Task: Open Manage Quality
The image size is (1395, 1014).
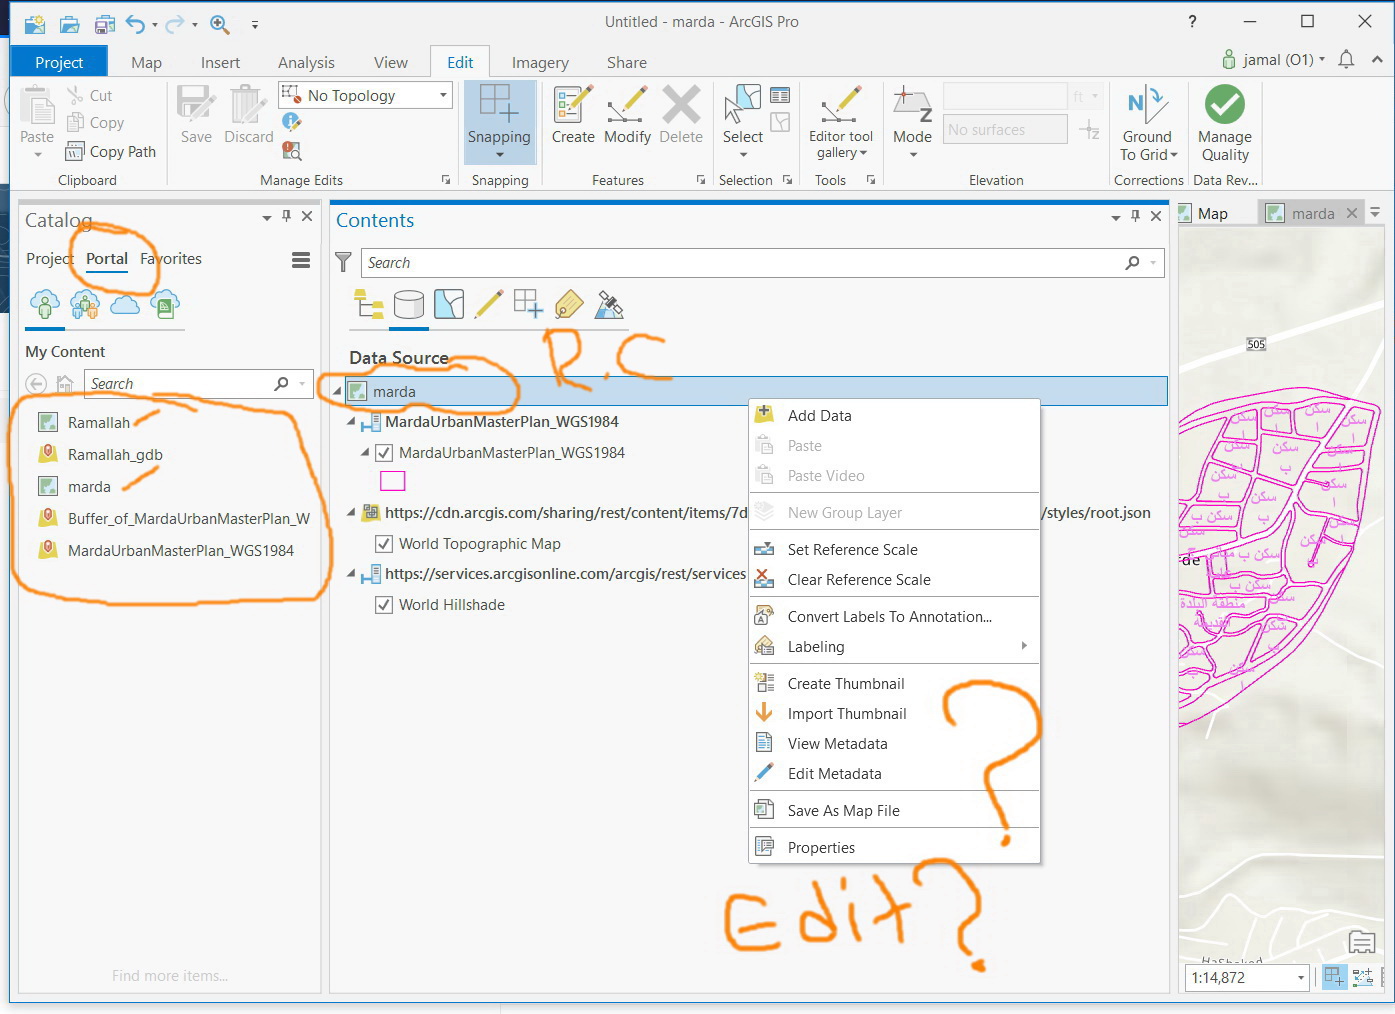Action: point(1225,123)
